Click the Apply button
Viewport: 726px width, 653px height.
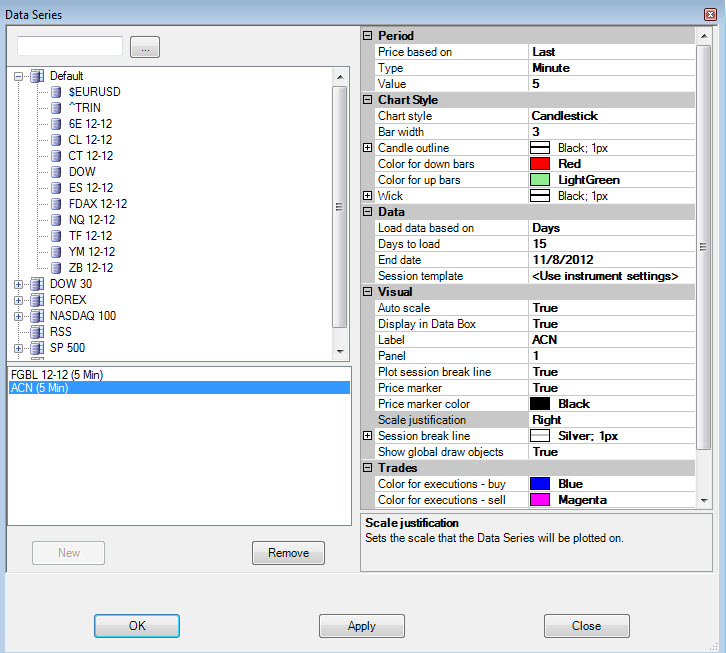[362, 626]
